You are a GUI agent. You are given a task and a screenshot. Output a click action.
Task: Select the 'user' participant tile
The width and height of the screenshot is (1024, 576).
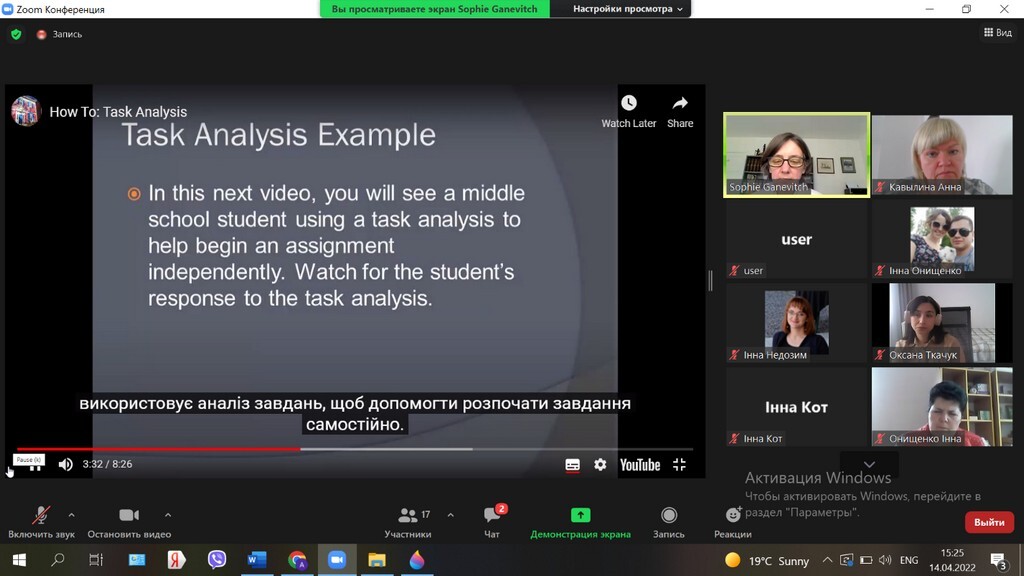(x=796, y=239)
